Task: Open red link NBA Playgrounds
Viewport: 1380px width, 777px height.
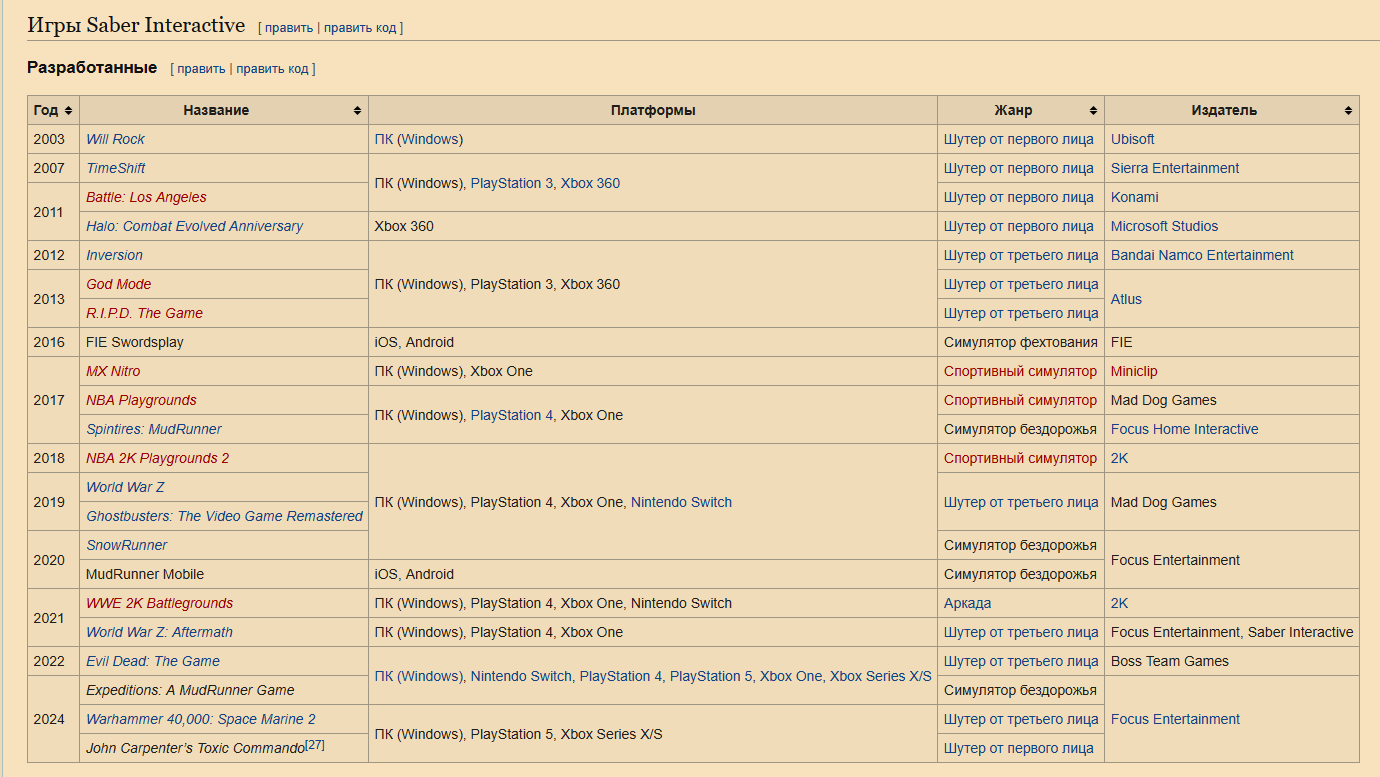Action: (x=141, y=400)
